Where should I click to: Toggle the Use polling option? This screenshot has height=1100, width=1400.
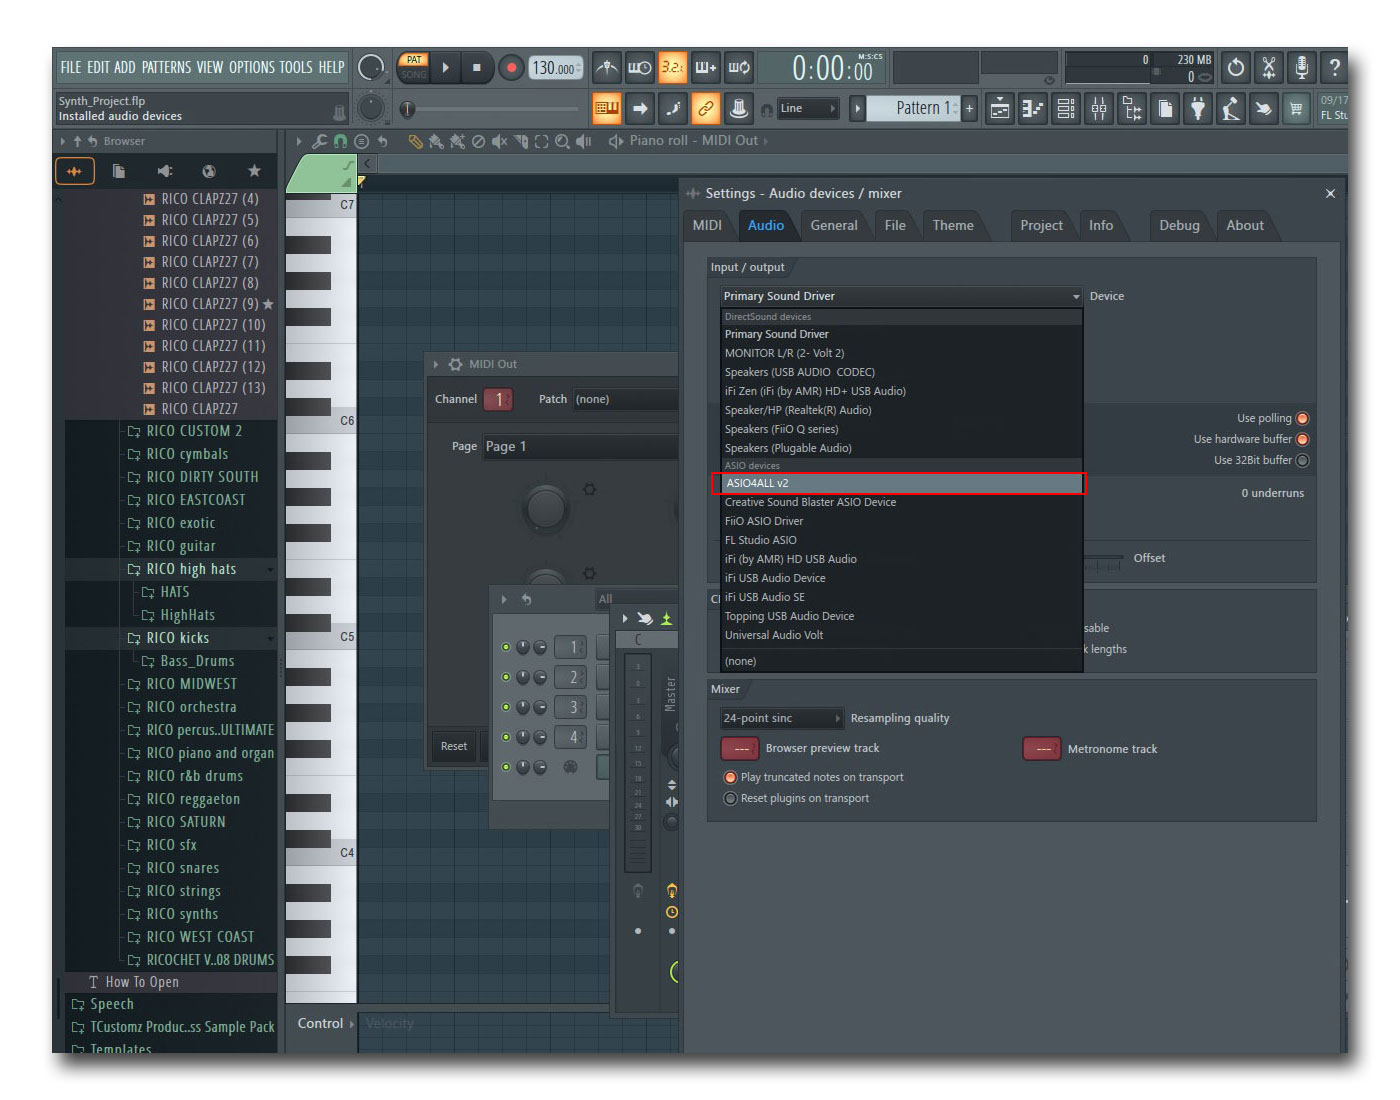click(1302, 419)
